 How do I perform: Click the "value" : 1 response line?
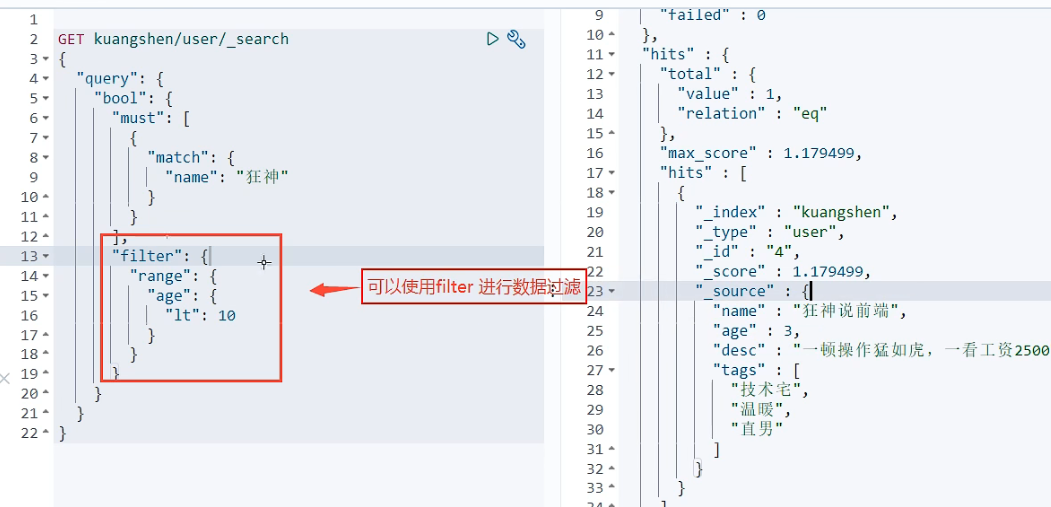[x=729, y=94]
